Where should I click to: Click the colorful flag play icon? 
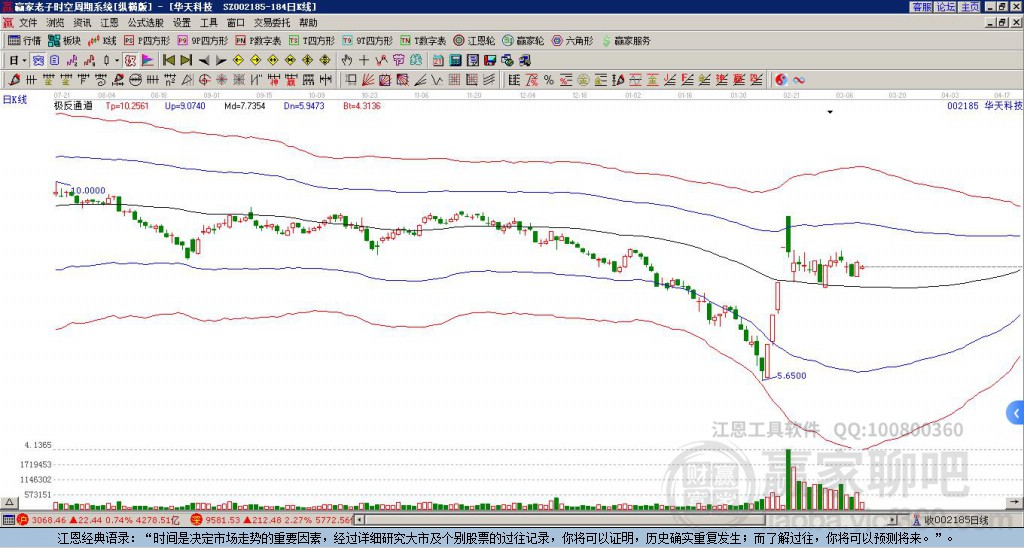tap(148, 61)
